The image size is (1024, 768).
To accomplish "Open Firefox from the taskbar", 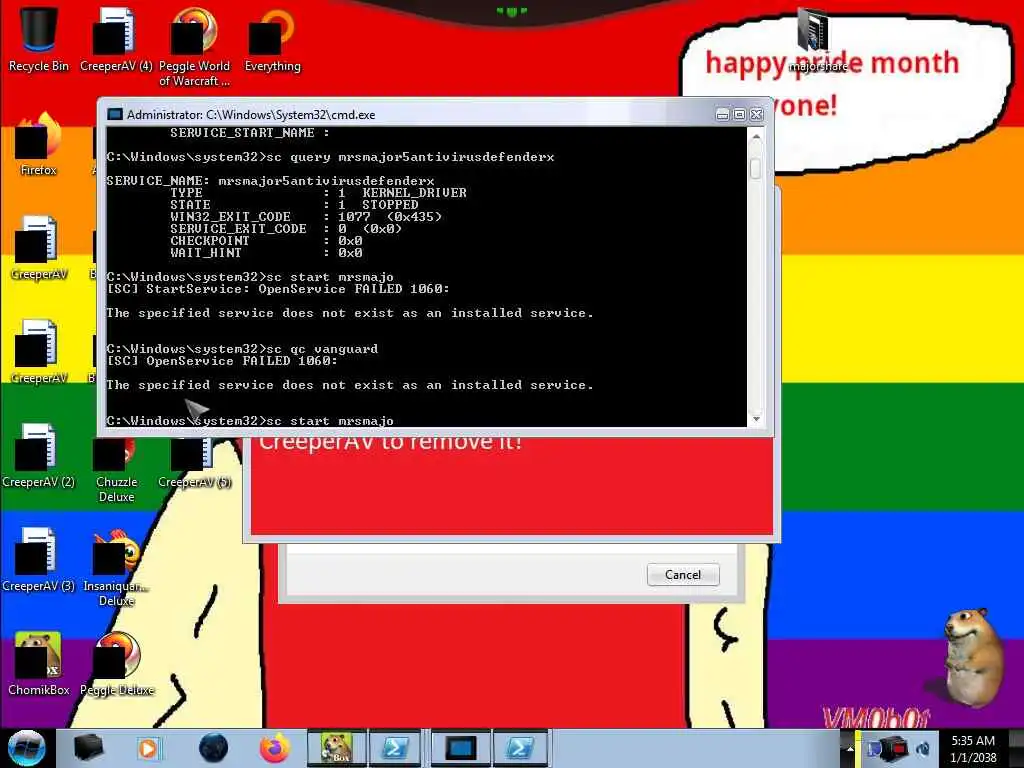I will click(x=274, y=748).
